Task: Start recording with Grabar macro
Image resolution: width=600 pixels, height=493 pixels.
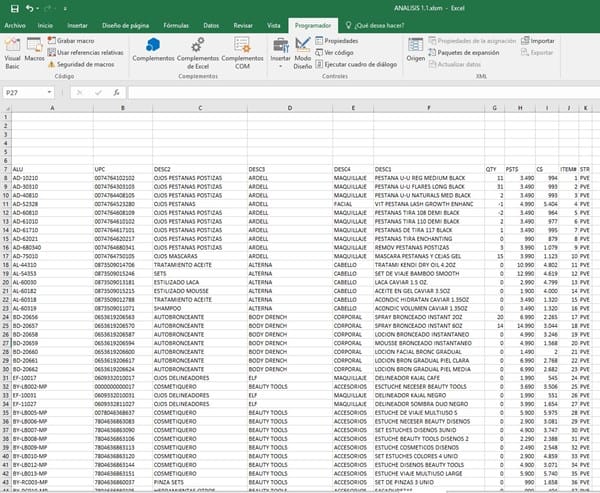Action: 73,41
